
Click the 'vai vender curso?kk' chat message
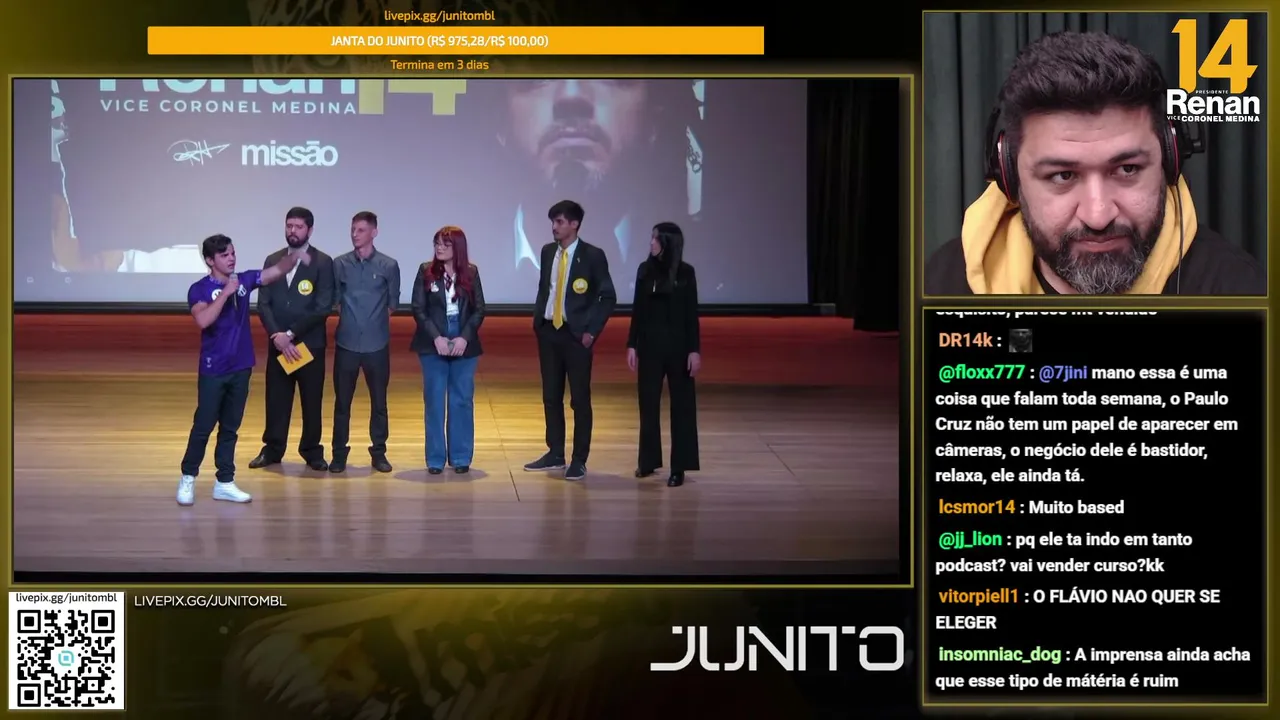point(1064,553)
